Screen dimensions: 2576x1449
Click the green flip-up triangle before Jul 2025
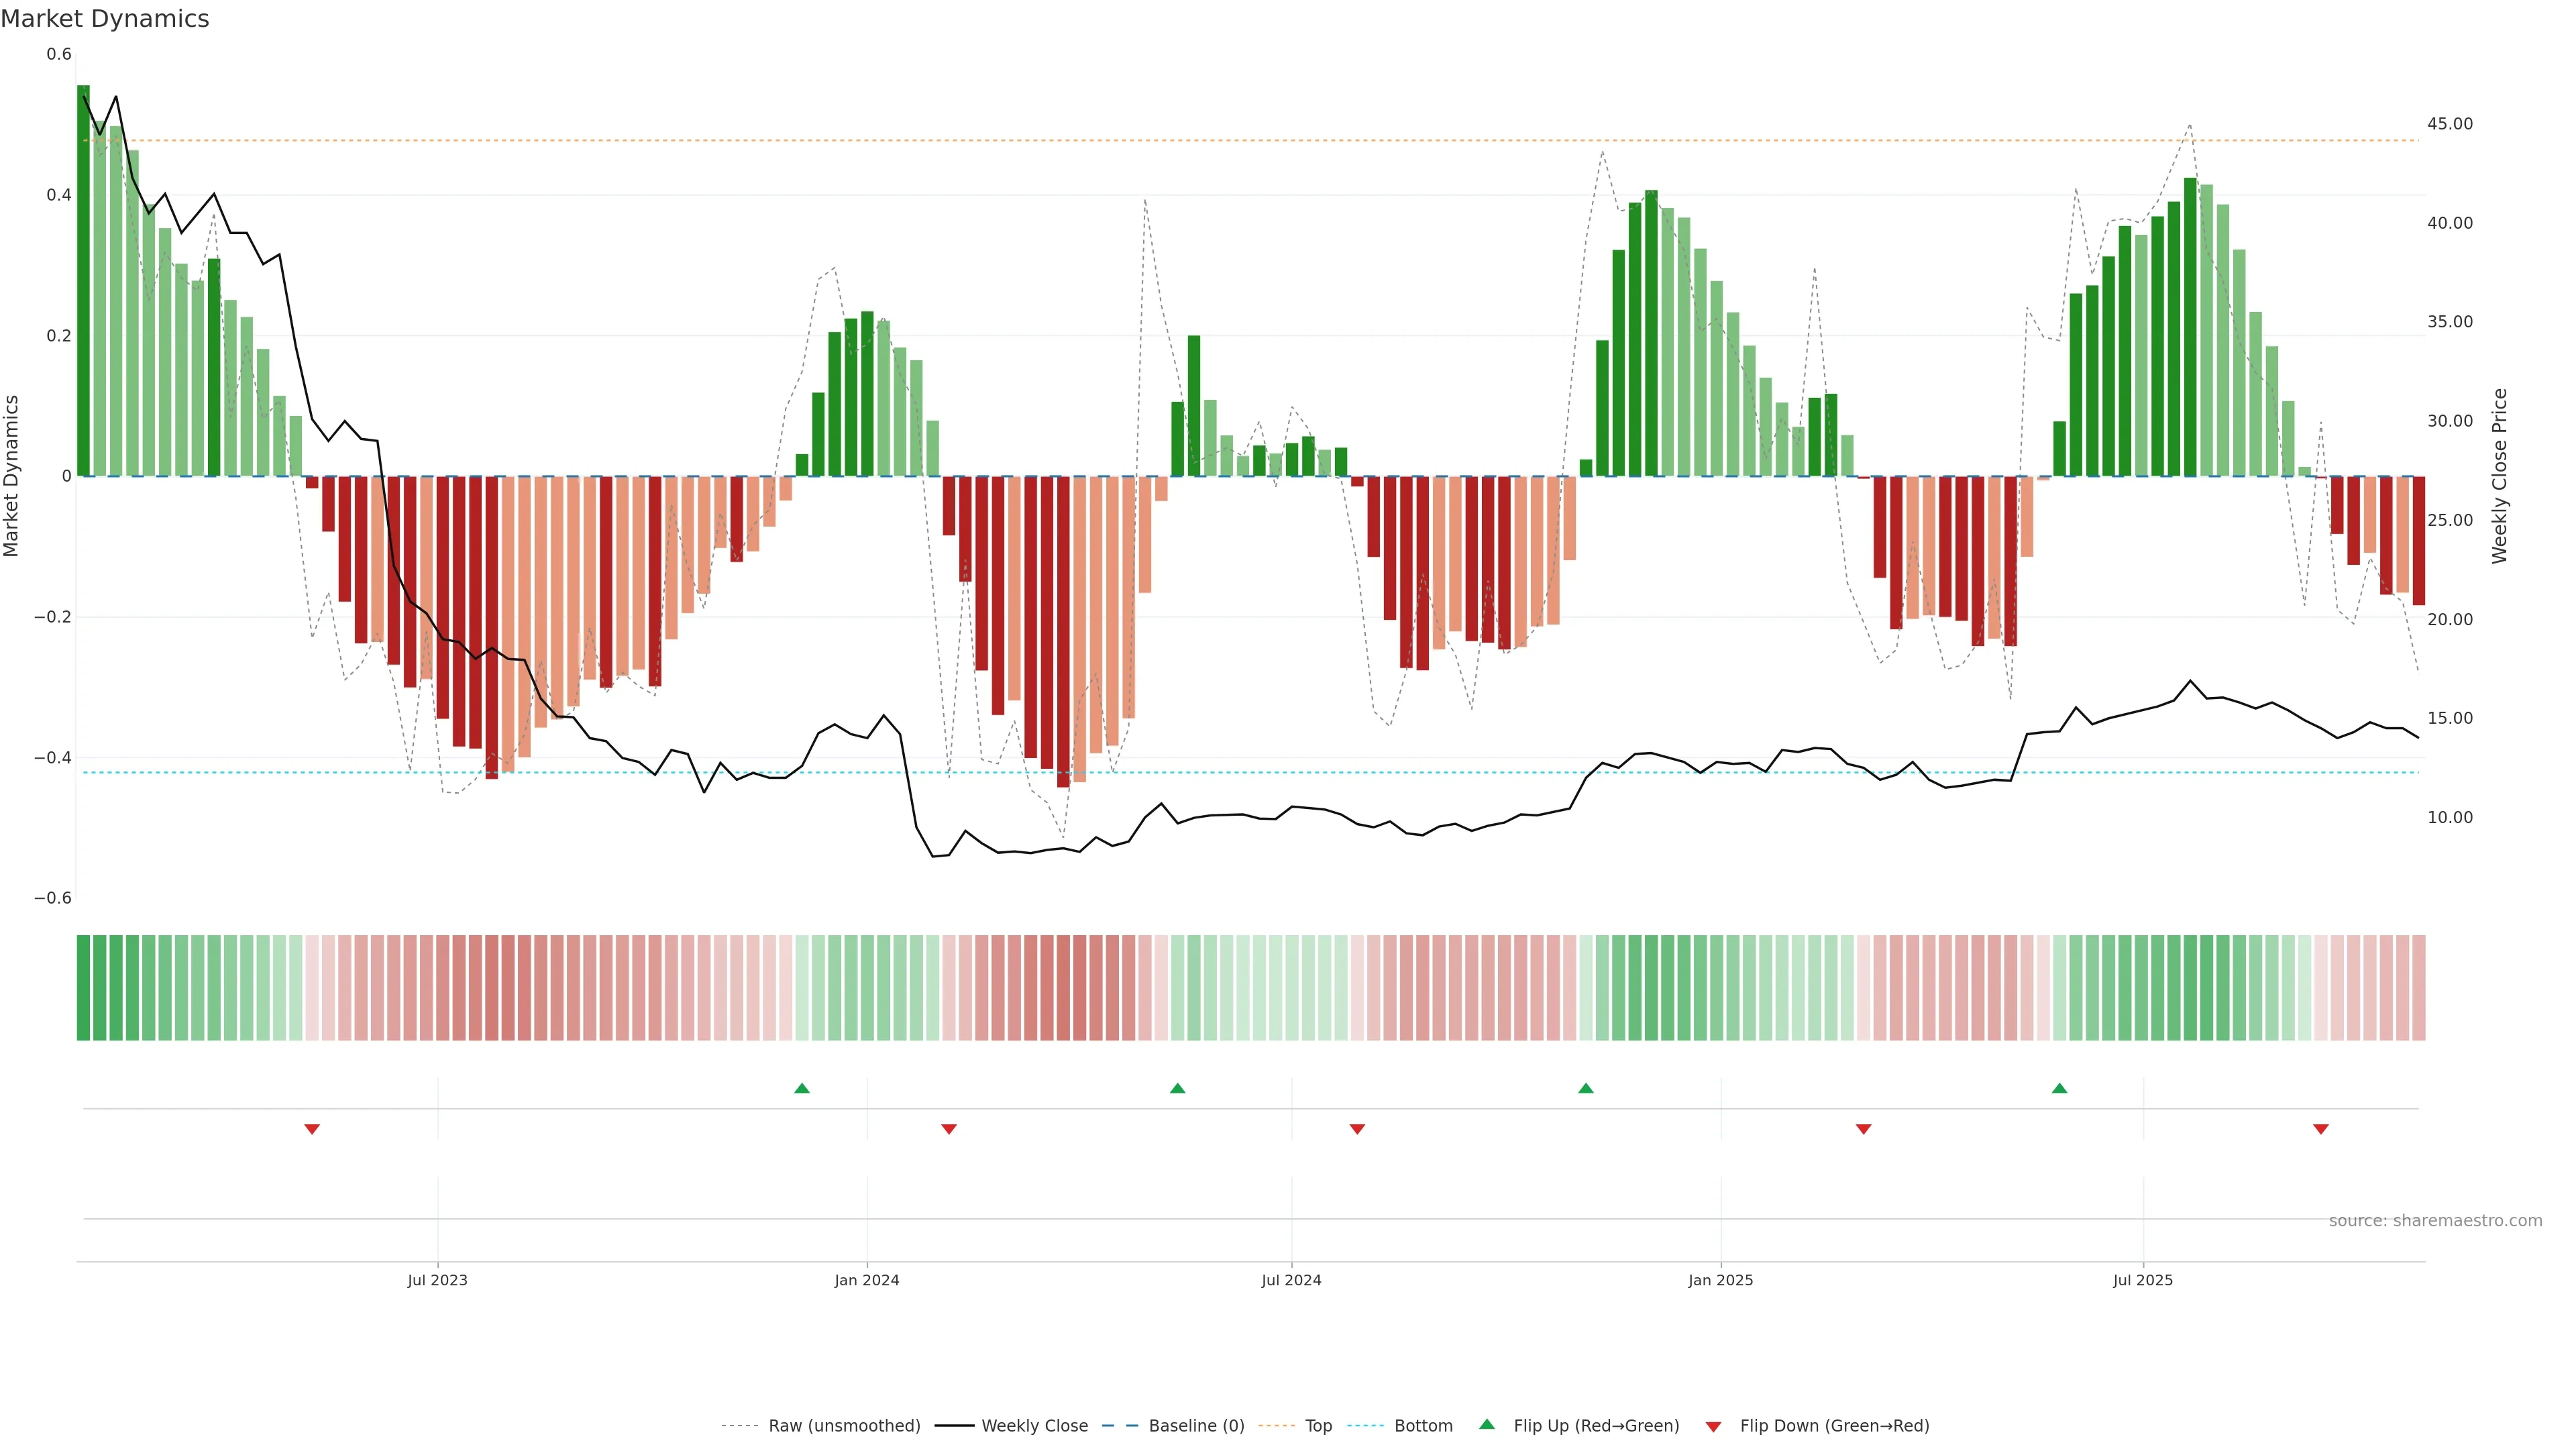pos(2059,1088)
